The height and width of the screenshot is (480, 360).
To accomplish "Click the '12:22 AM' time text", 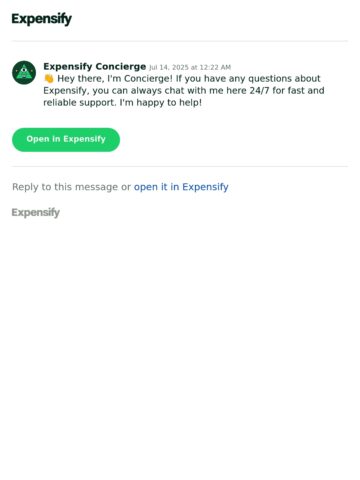I will point(215,67).
